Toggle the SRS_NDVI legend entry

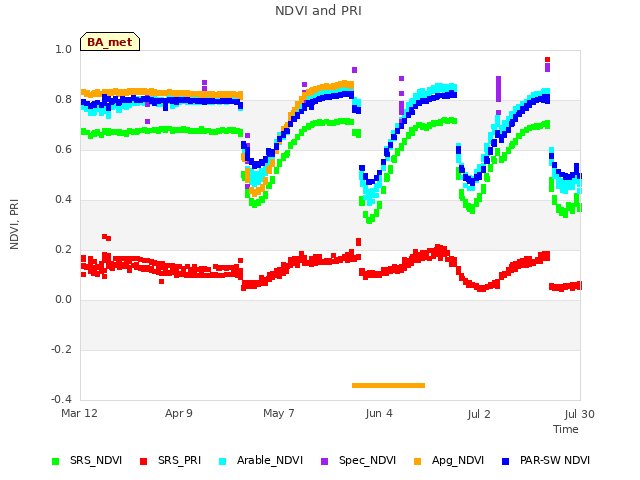[x=87, y=461]
